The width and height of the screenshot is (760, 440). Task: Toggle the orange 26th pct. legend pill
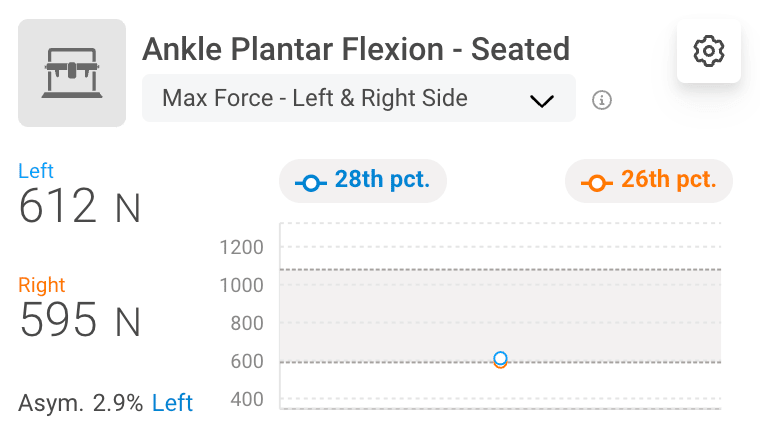649,181
